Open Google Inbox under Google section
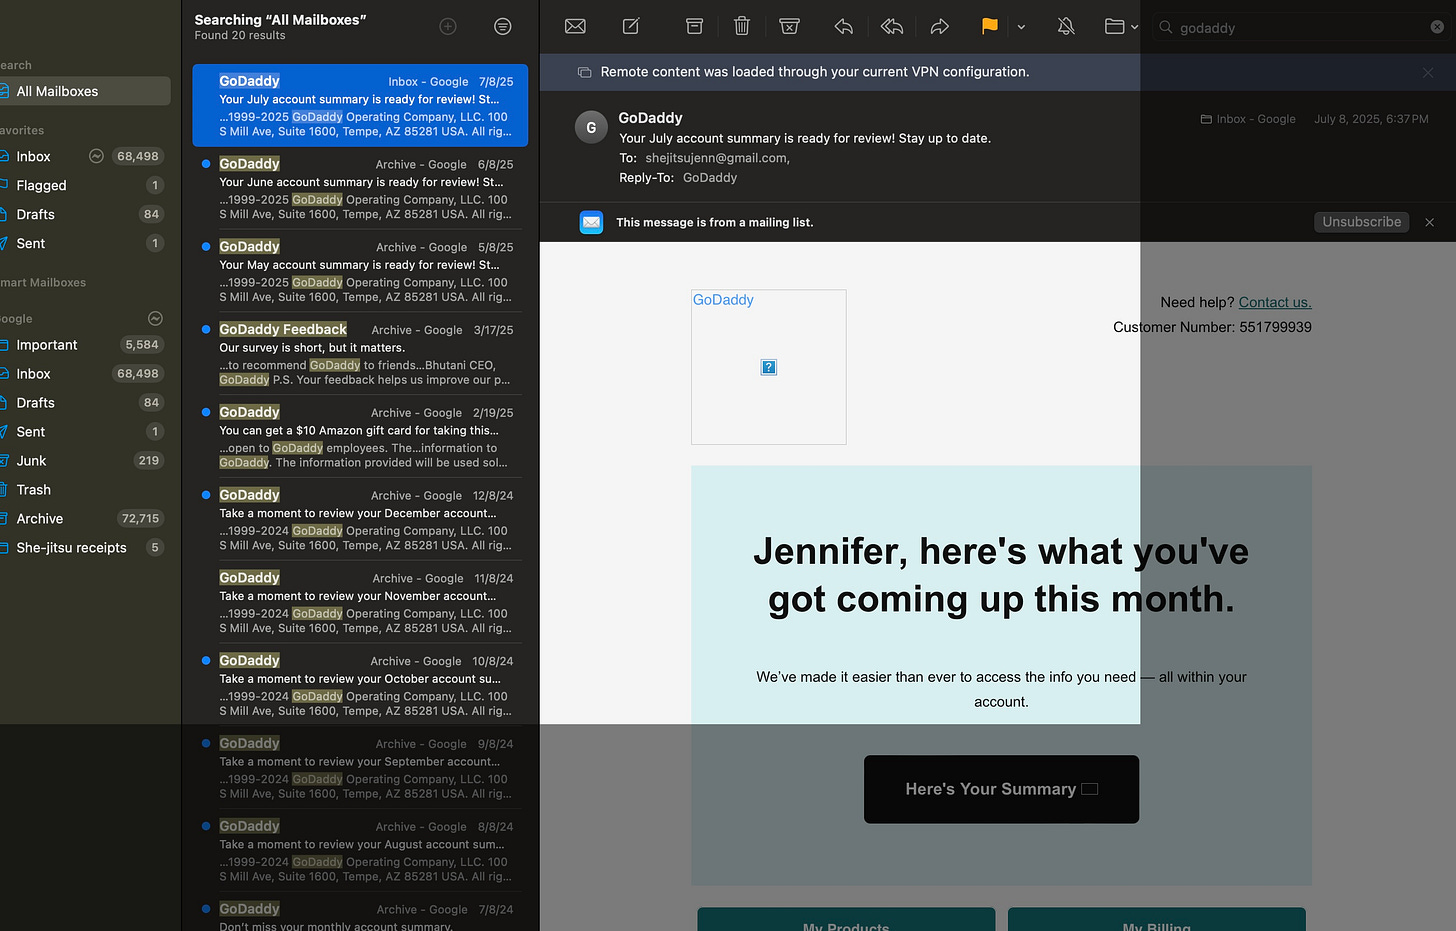Screen dimensions: 1456x931 point(85,374)
